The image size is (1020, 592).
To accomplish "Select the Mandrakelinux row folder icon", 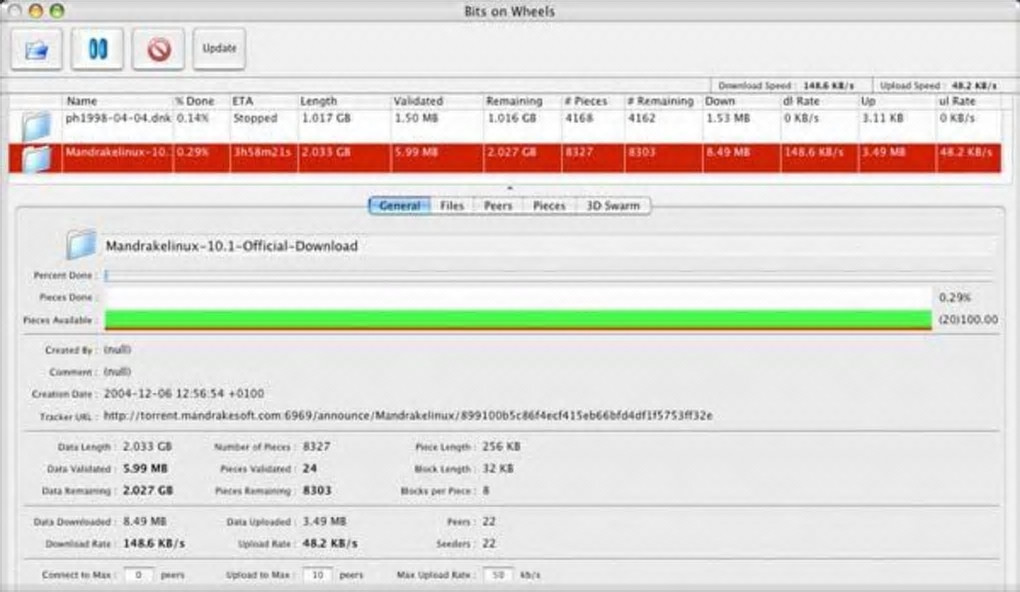I will (x=36, y=158).
